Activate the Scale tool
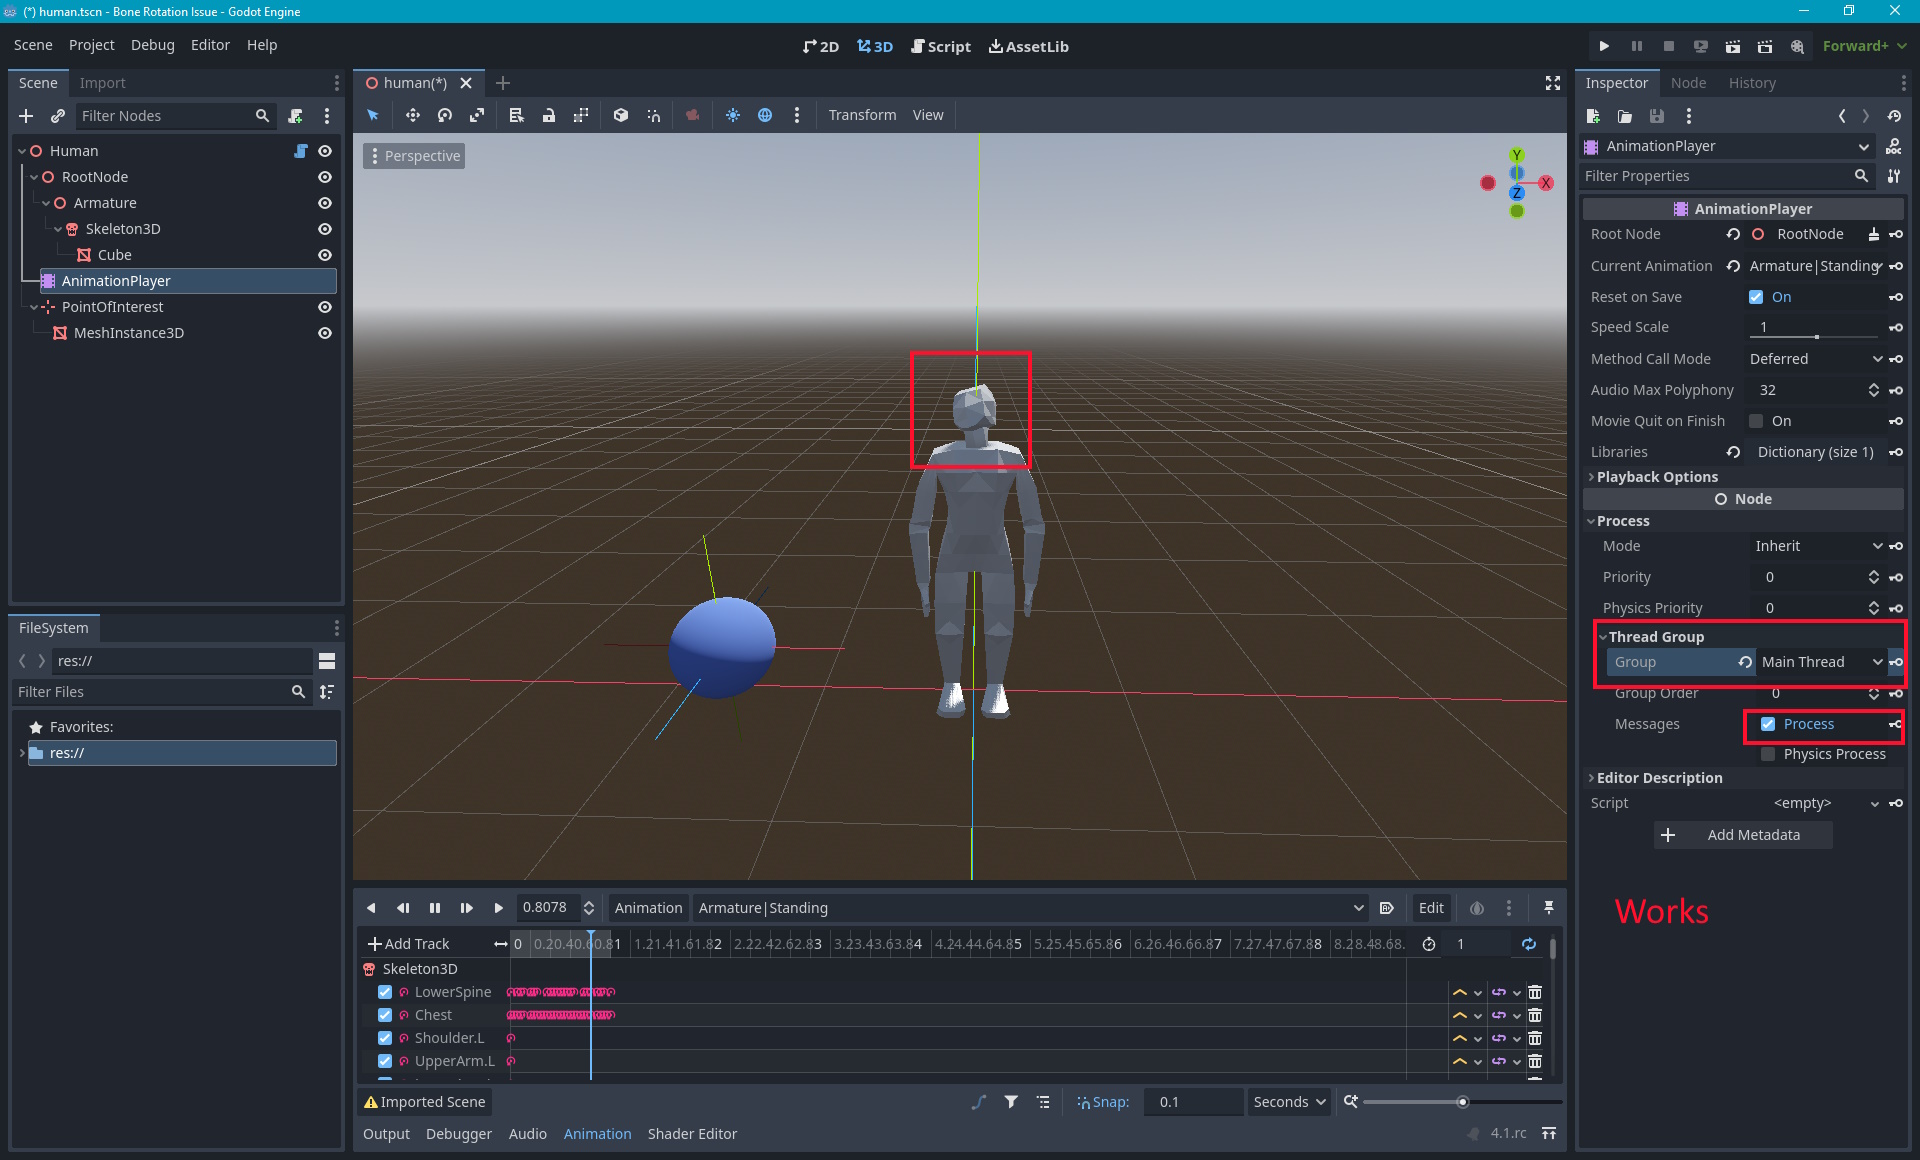This screenshot has width=1920, height=1160. [477, 115]
